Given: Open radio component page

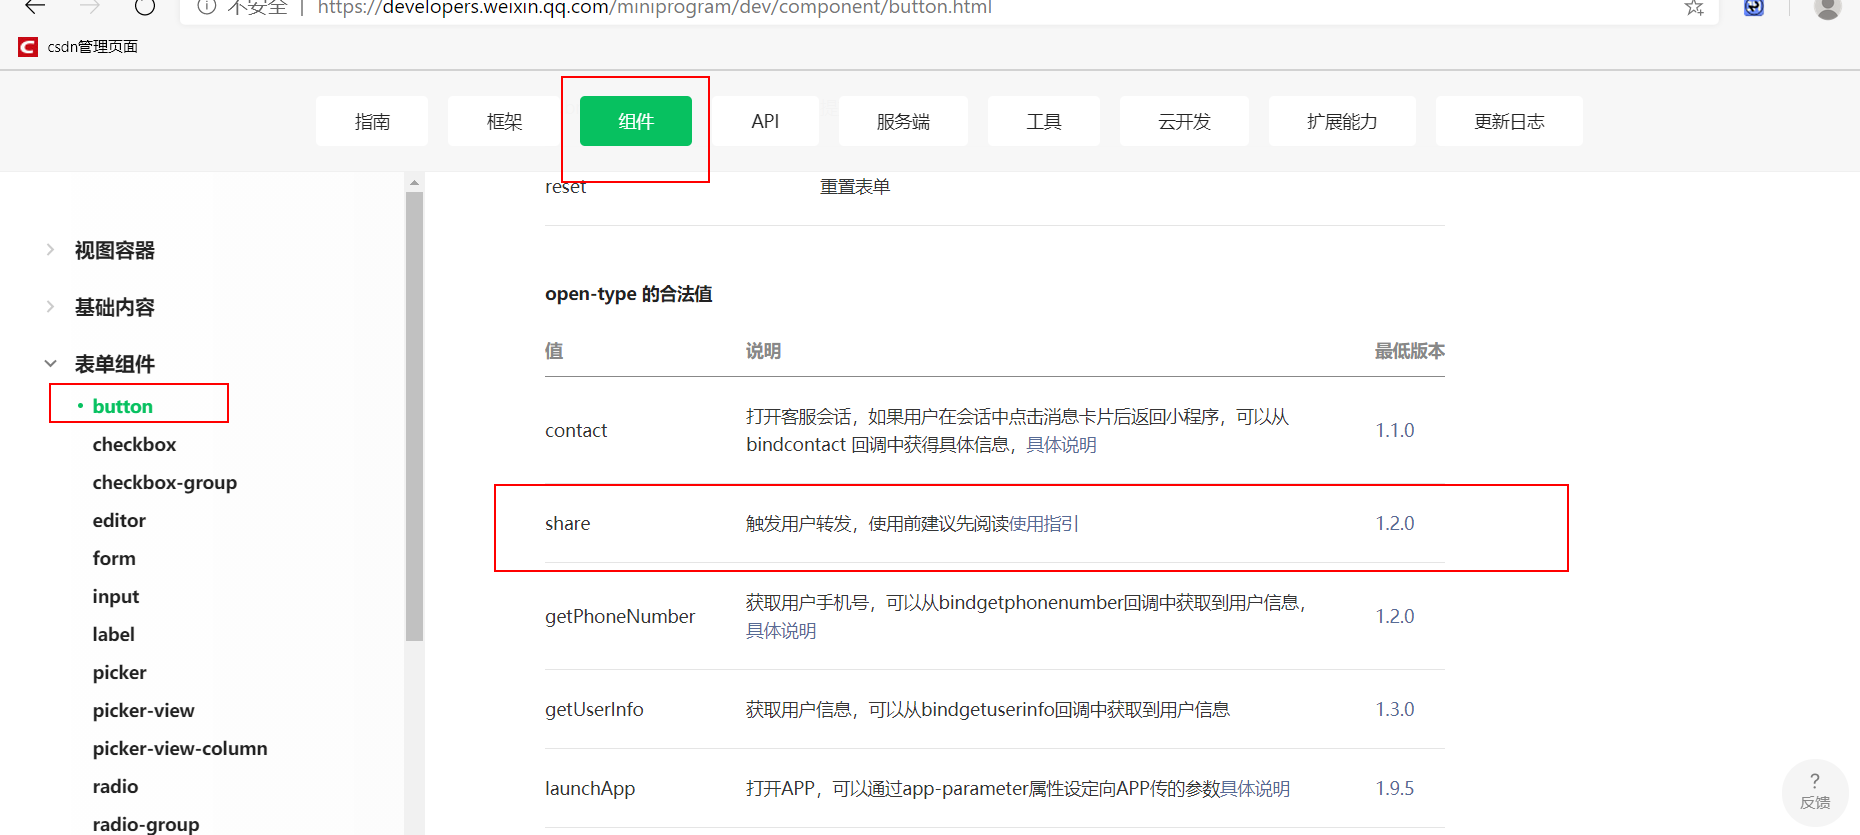Looking at the screenshot, I should [x=115, y=786].
